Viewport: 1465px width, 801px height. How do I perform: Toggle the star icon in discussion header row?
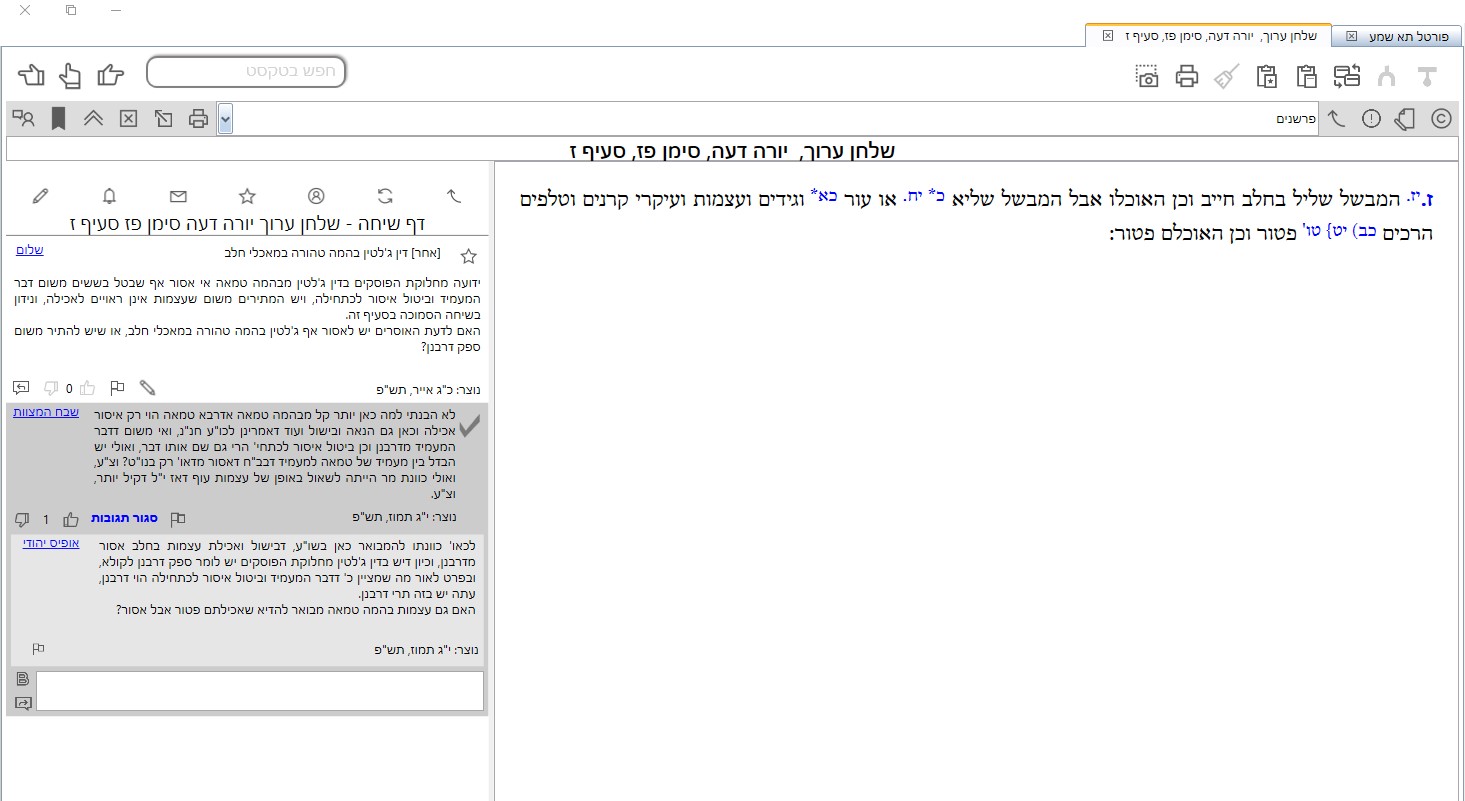(x=247, y=195)
